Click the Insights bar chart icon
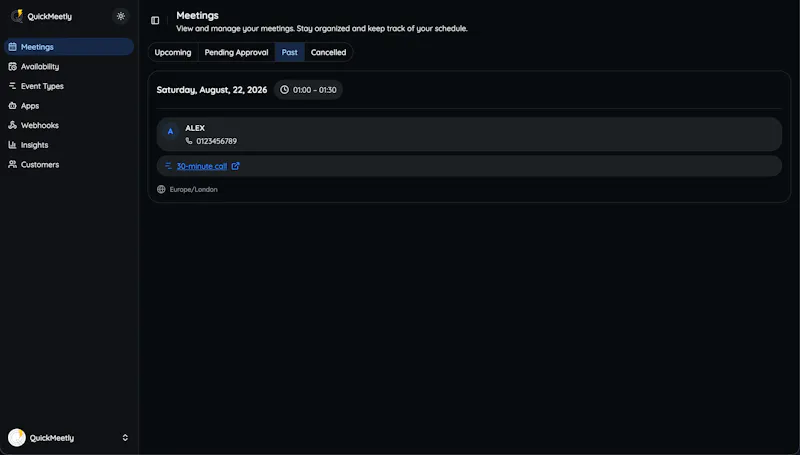The height and width of the screenshot is (455, 800). pyautogui.click(x=12, y=145)
